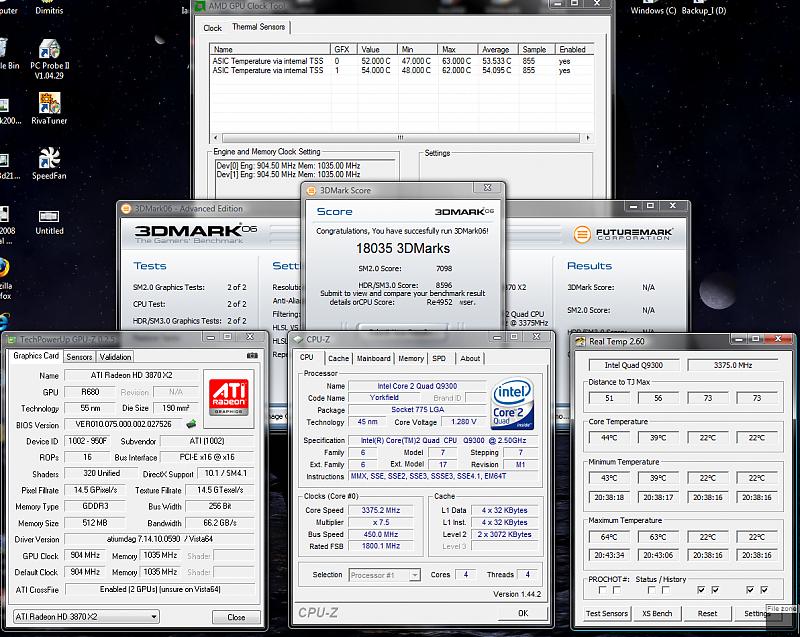This screenshot has width=800, height=637.
Task: Toggle the fourth PROCHOT checkbox in Real Temp
Action: coord(666,590)
